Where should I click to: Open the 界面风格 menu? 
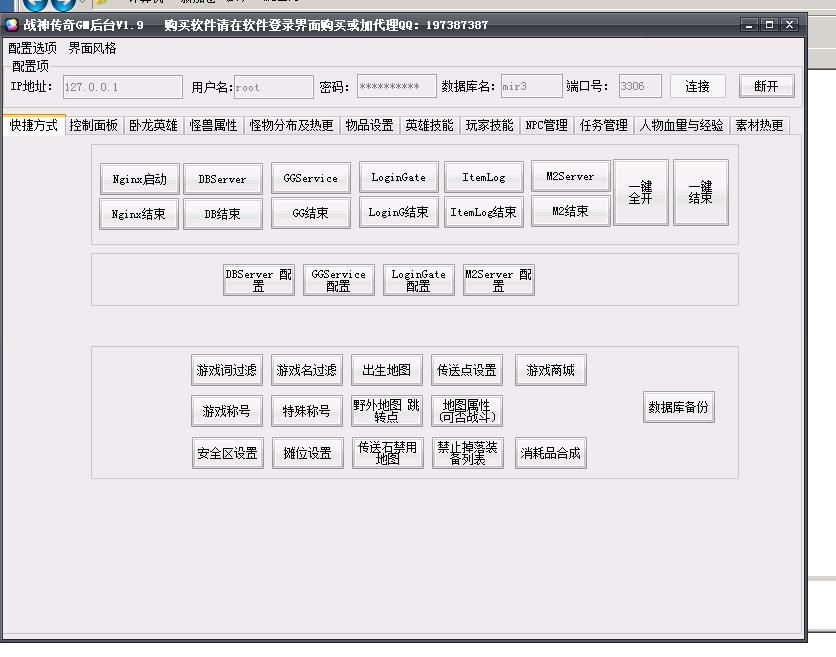tap(92, 48)
